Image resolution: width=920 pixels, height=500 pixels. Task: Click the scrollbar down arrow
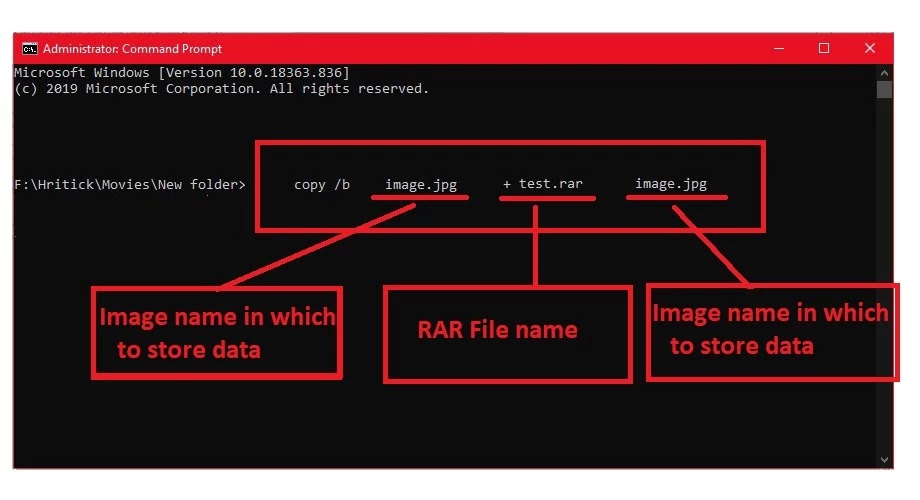click(884, 460)
